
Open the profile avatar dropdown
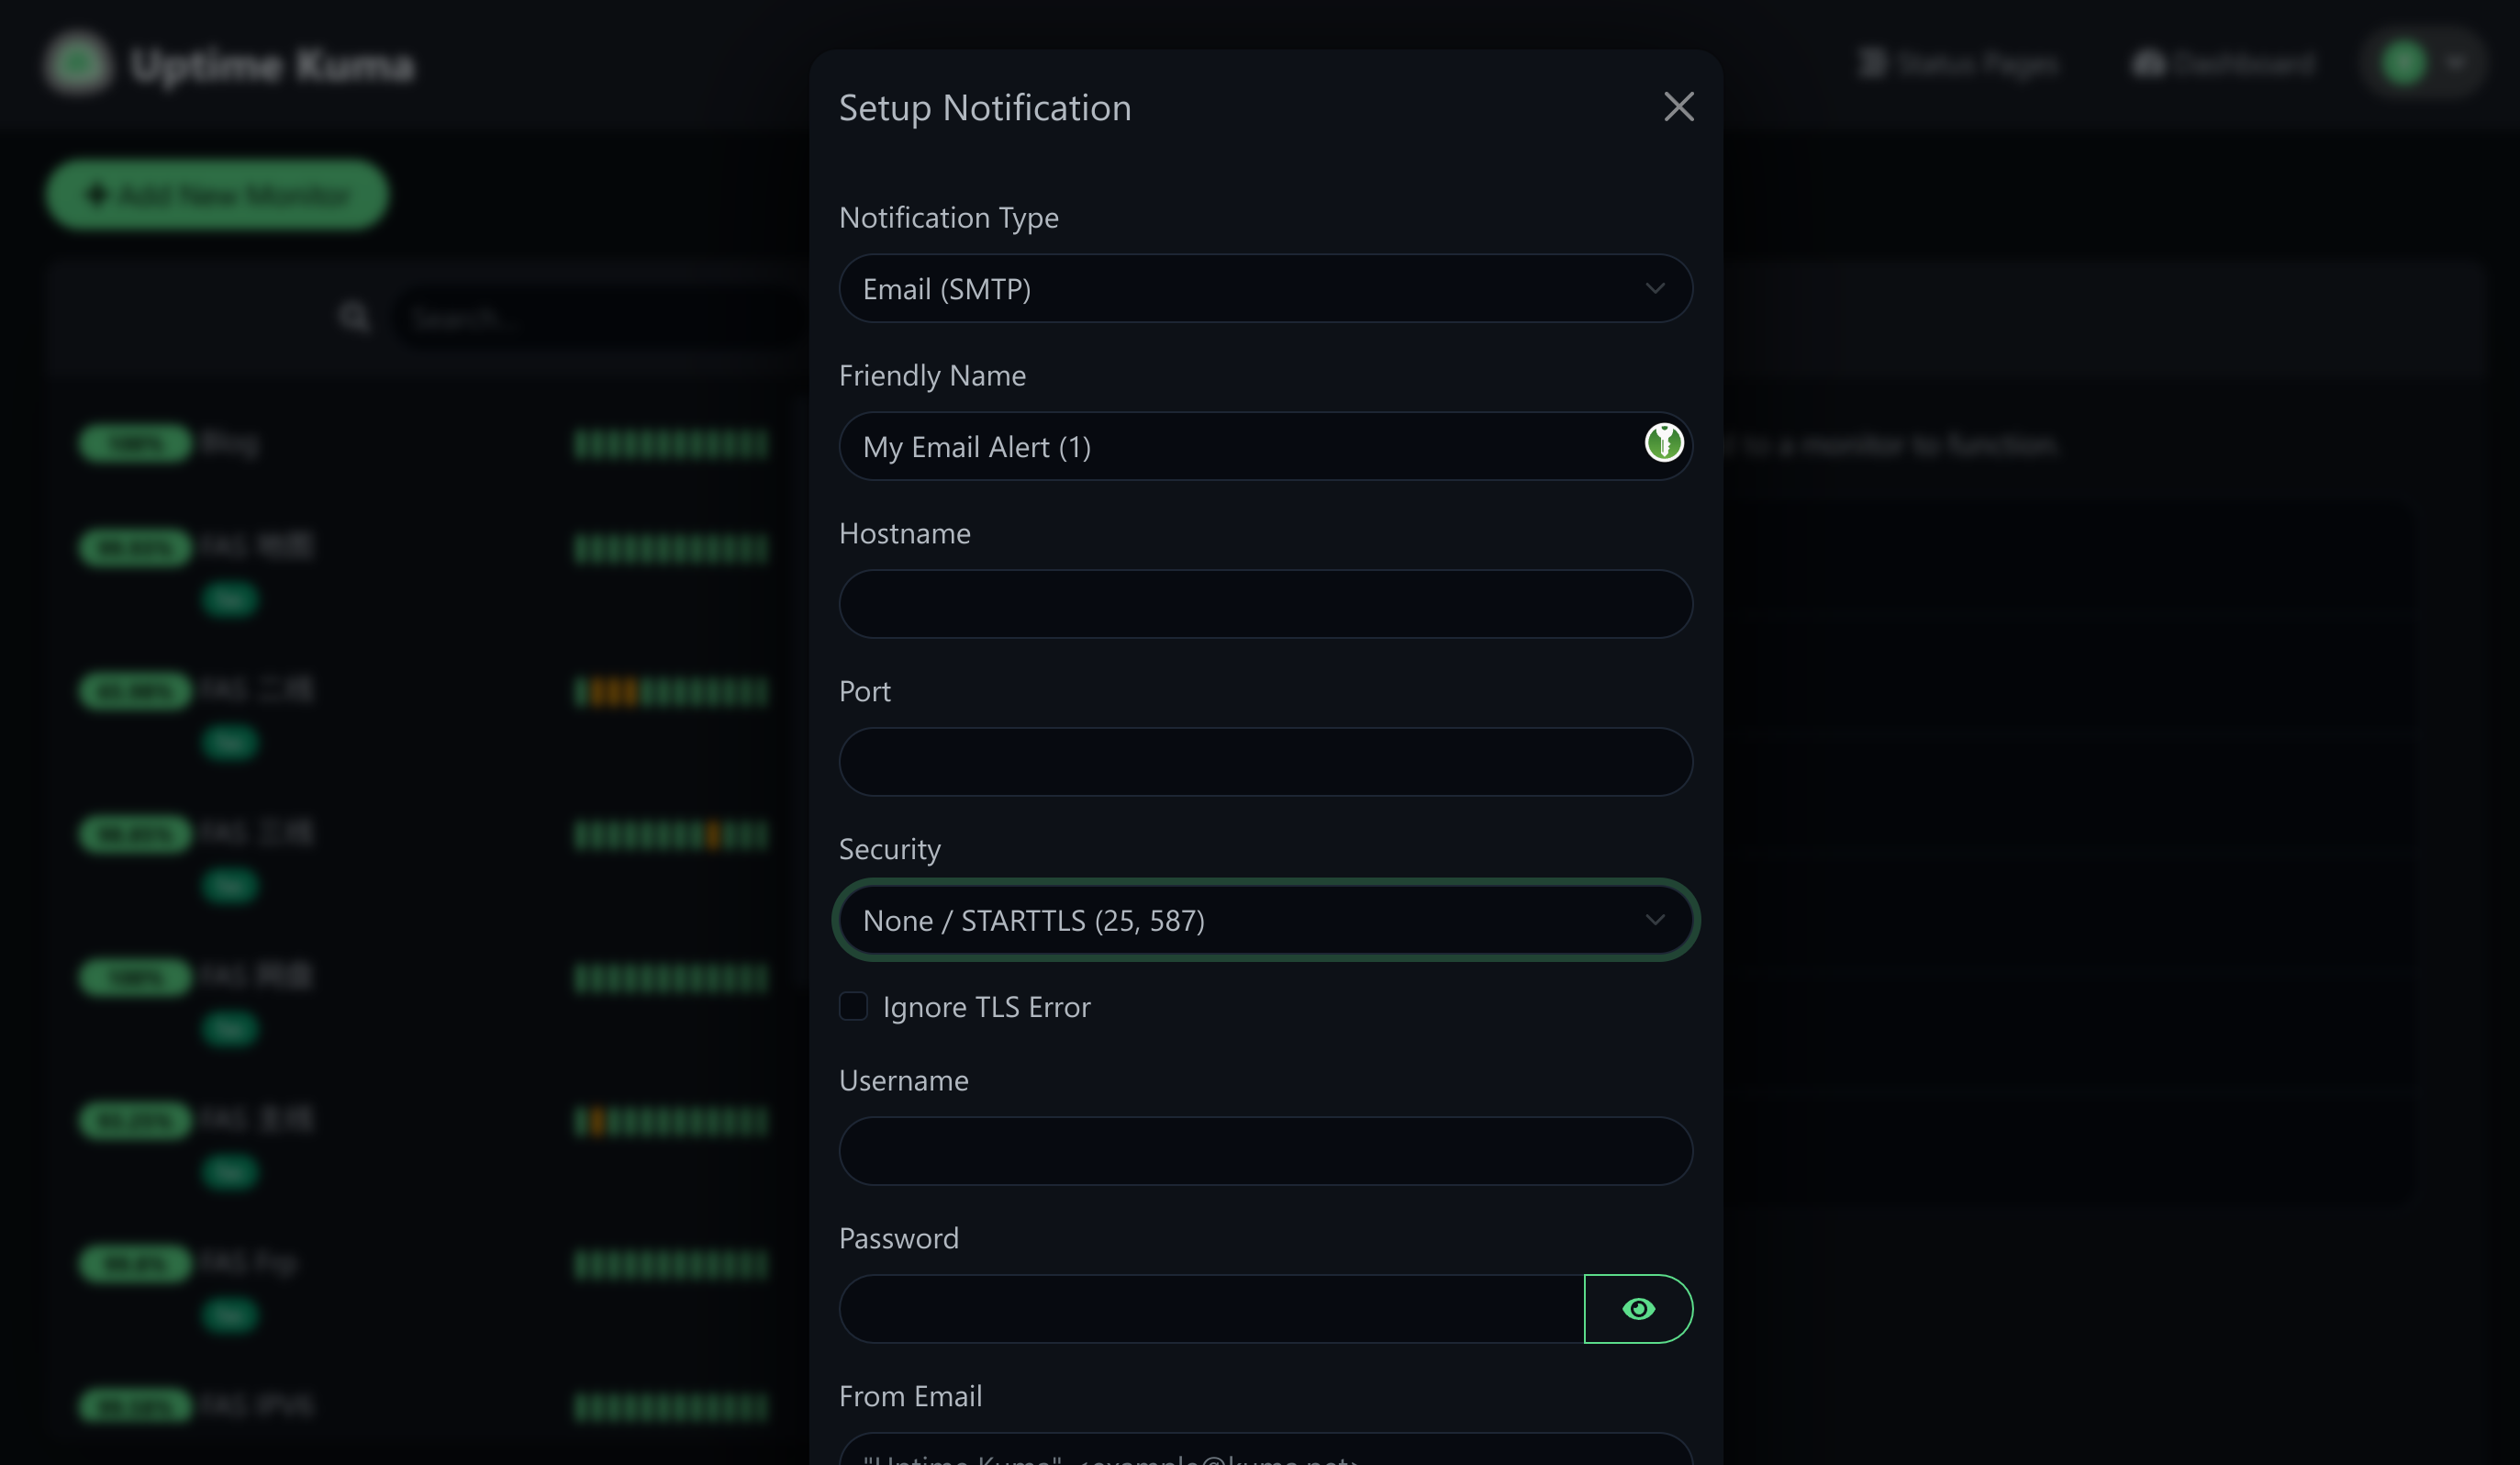(2423, 64)
